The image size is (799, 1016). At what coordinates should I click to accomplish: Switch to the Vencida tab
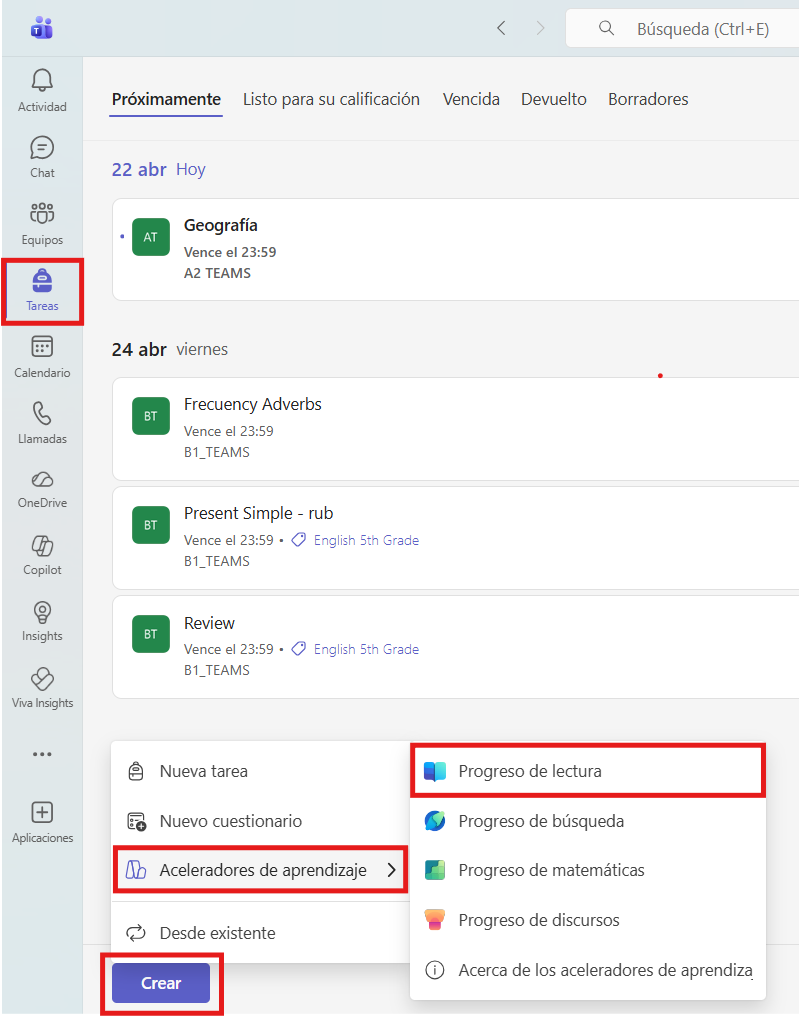click(471, 99)
